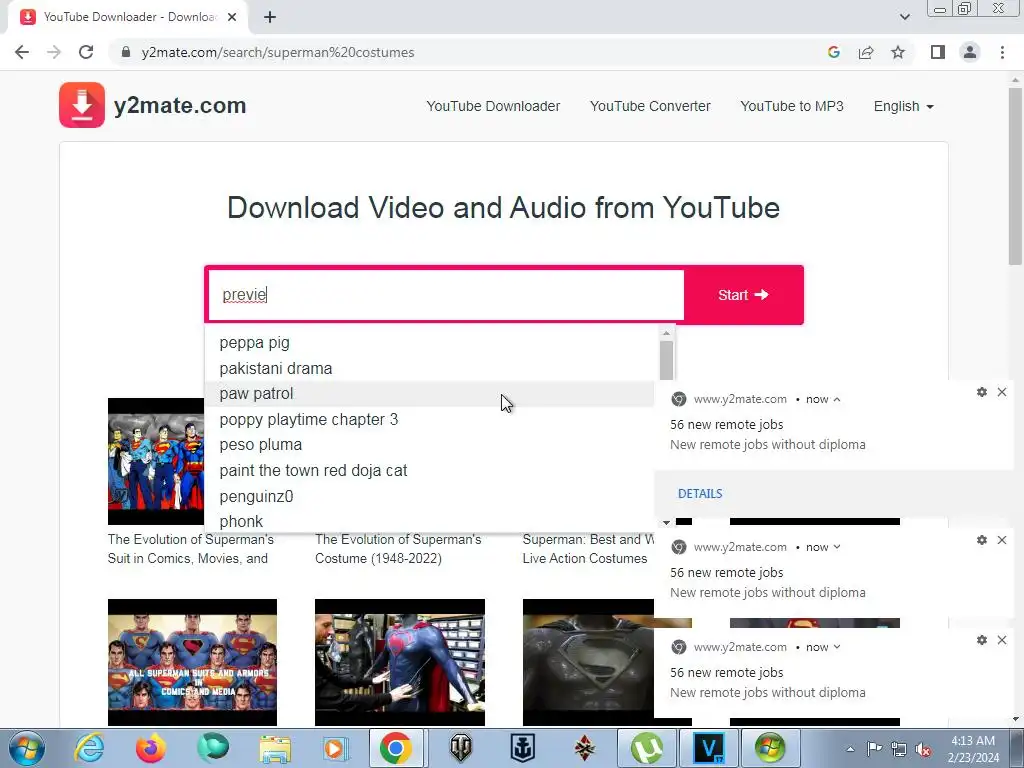Screen dimensions: 1024x768
Task: Click the suggestion list scroll down arrow
Action: [x=666, y=522]
